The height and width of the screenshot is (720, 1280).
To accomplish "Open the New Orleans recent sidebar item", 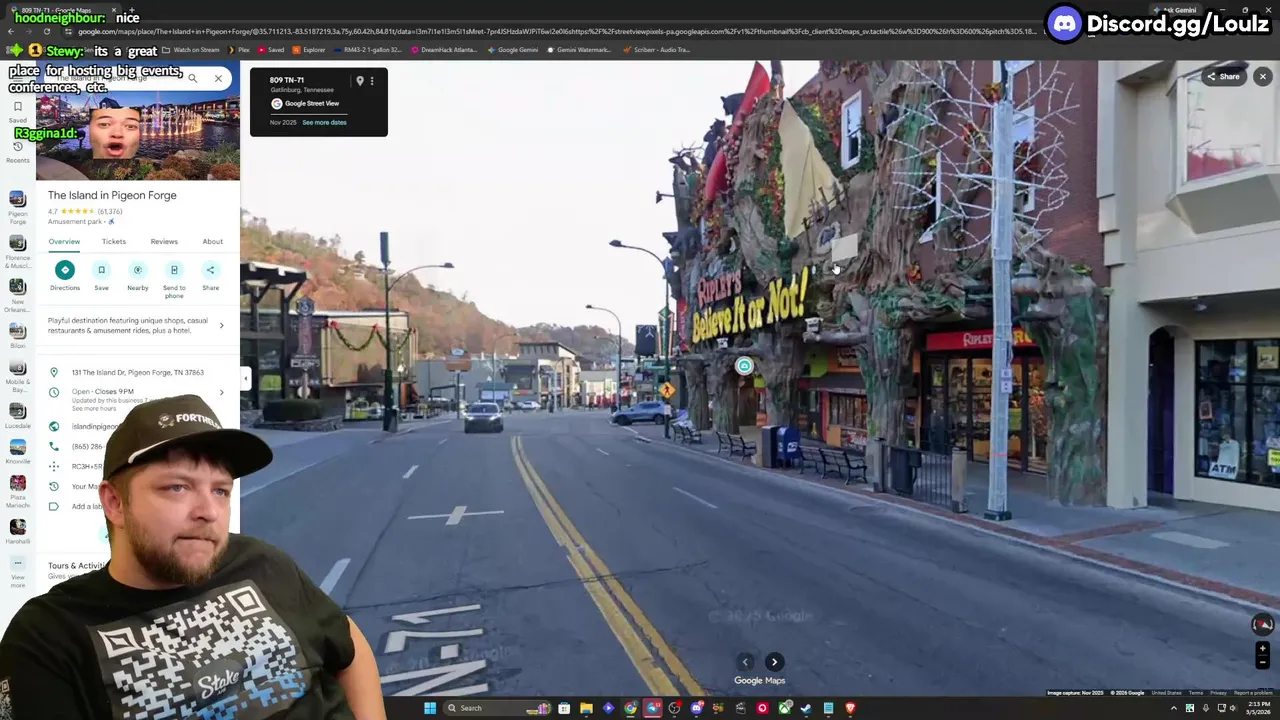I will (x=17, y=297).
